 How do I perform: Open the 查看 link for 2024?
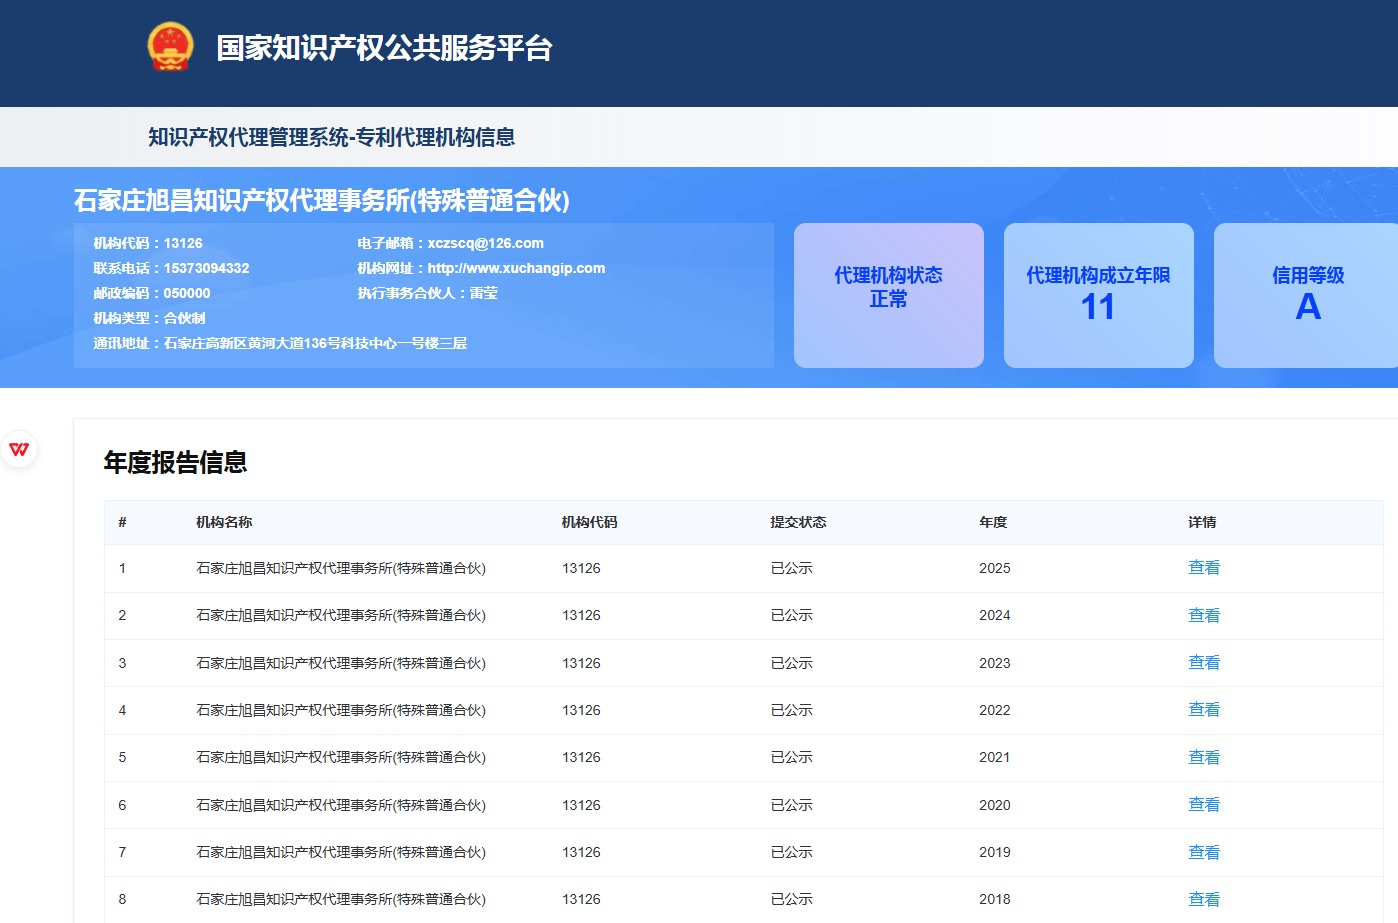(x=1204, y=616)
